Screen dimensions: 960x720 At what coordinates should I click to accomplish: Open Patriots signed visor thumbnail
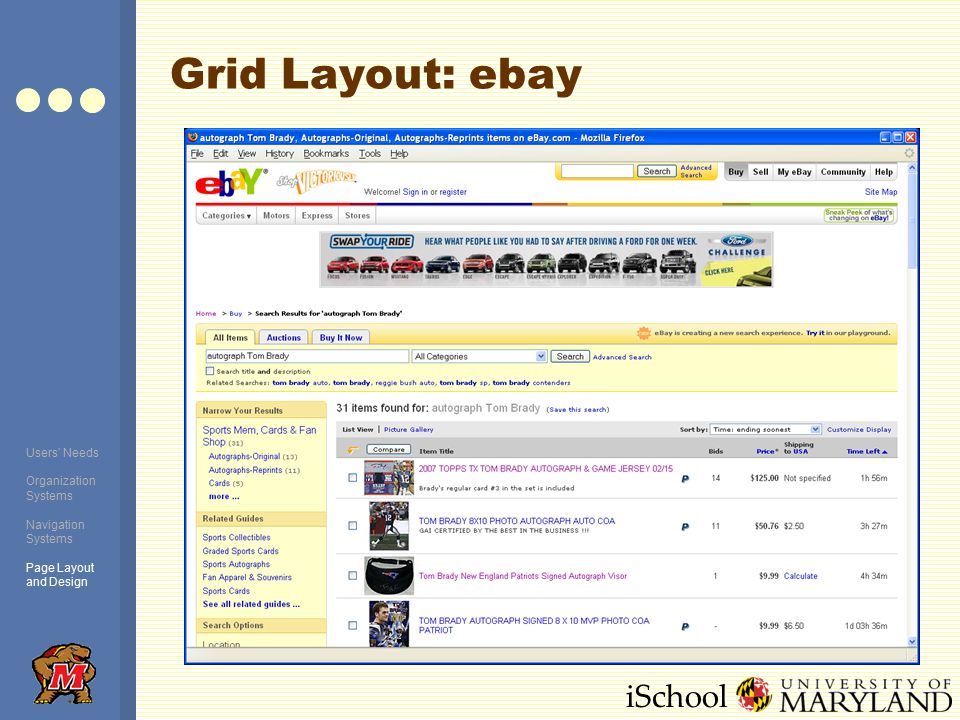pyautogui.click(x=389, y=576)
